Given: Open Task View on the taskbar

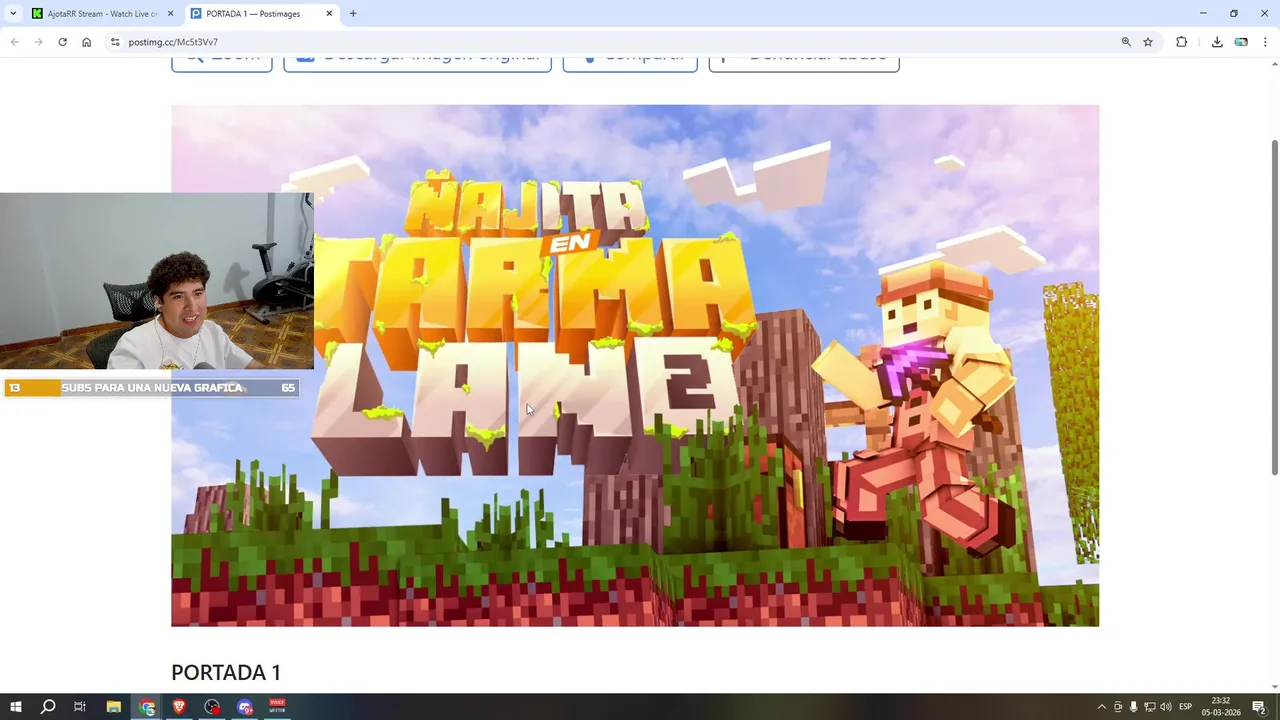Looking at the screenshot, I should [80, 707].
